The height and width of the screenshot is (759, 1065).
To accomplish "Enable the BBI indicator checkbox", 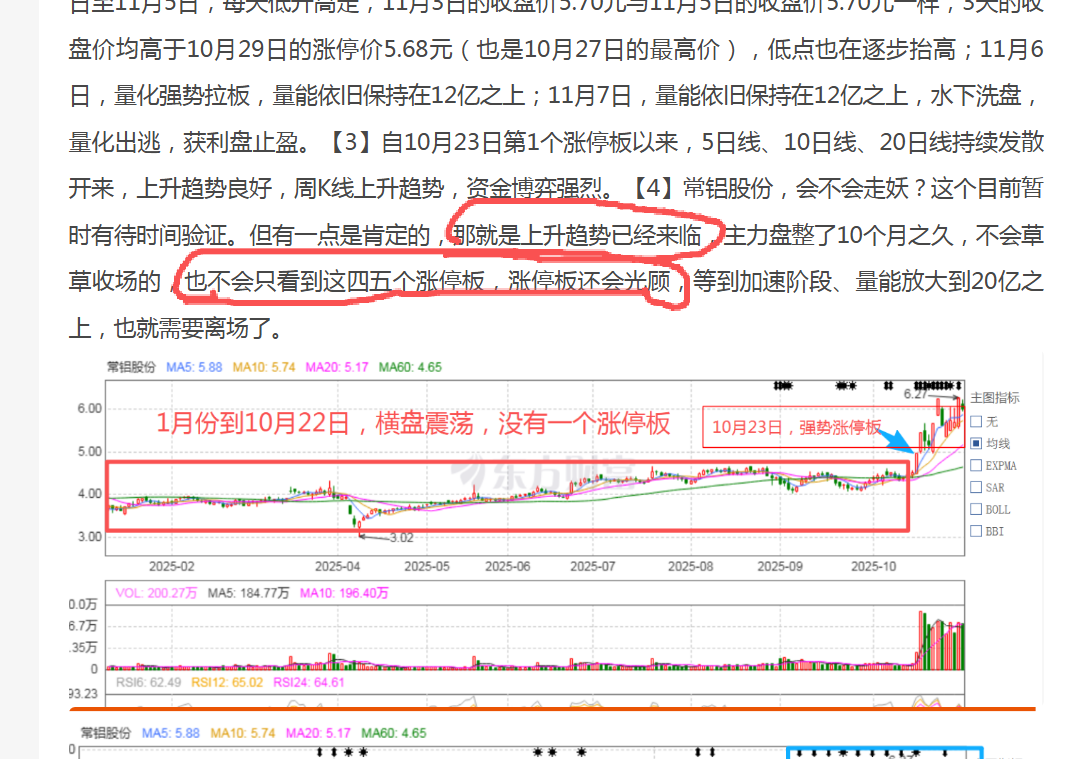I will (976, 531).
